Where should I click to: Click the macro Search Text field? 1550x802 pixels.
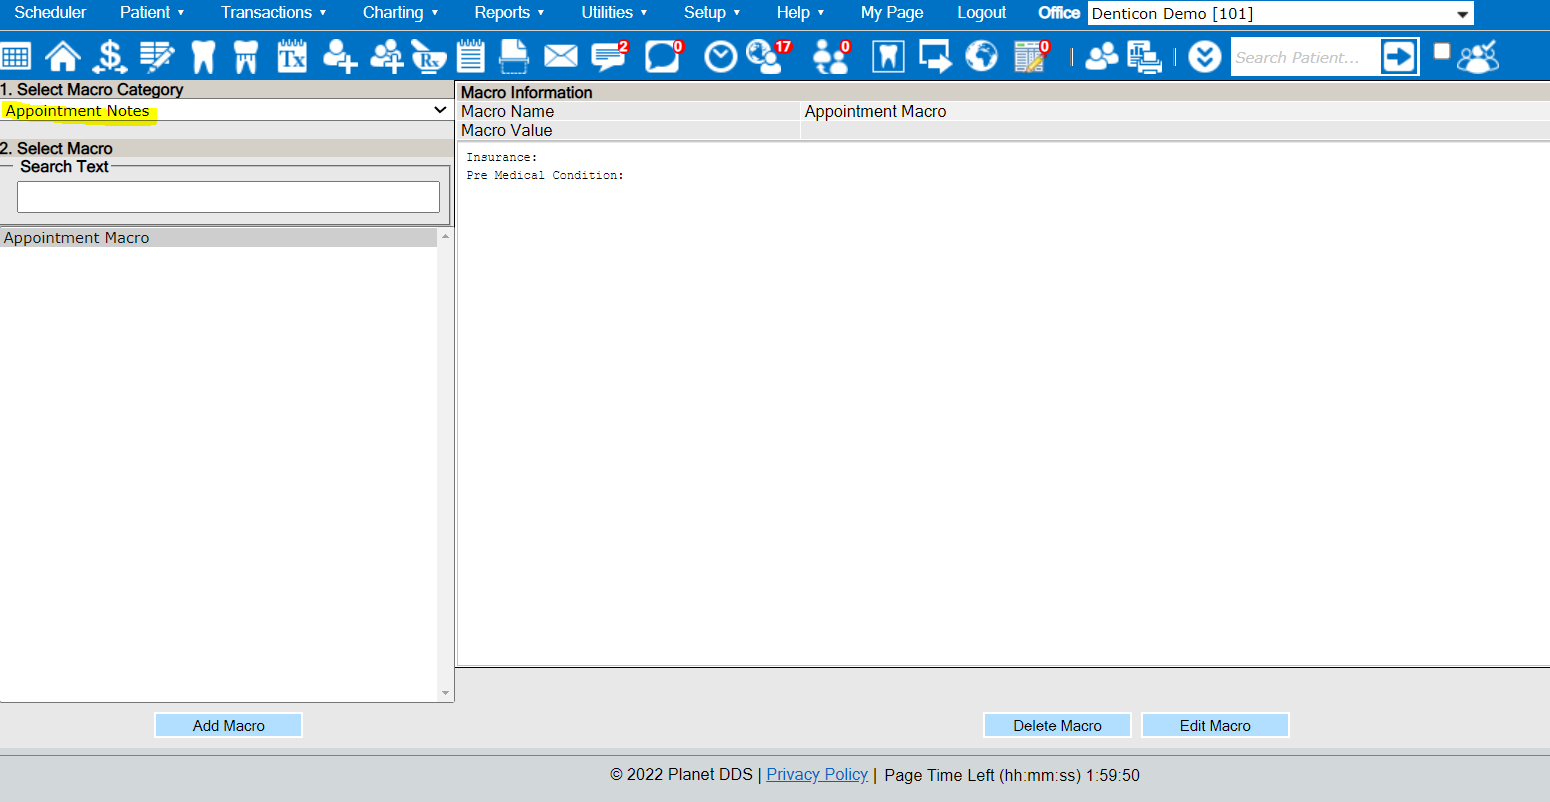click(x=228, y=197)
